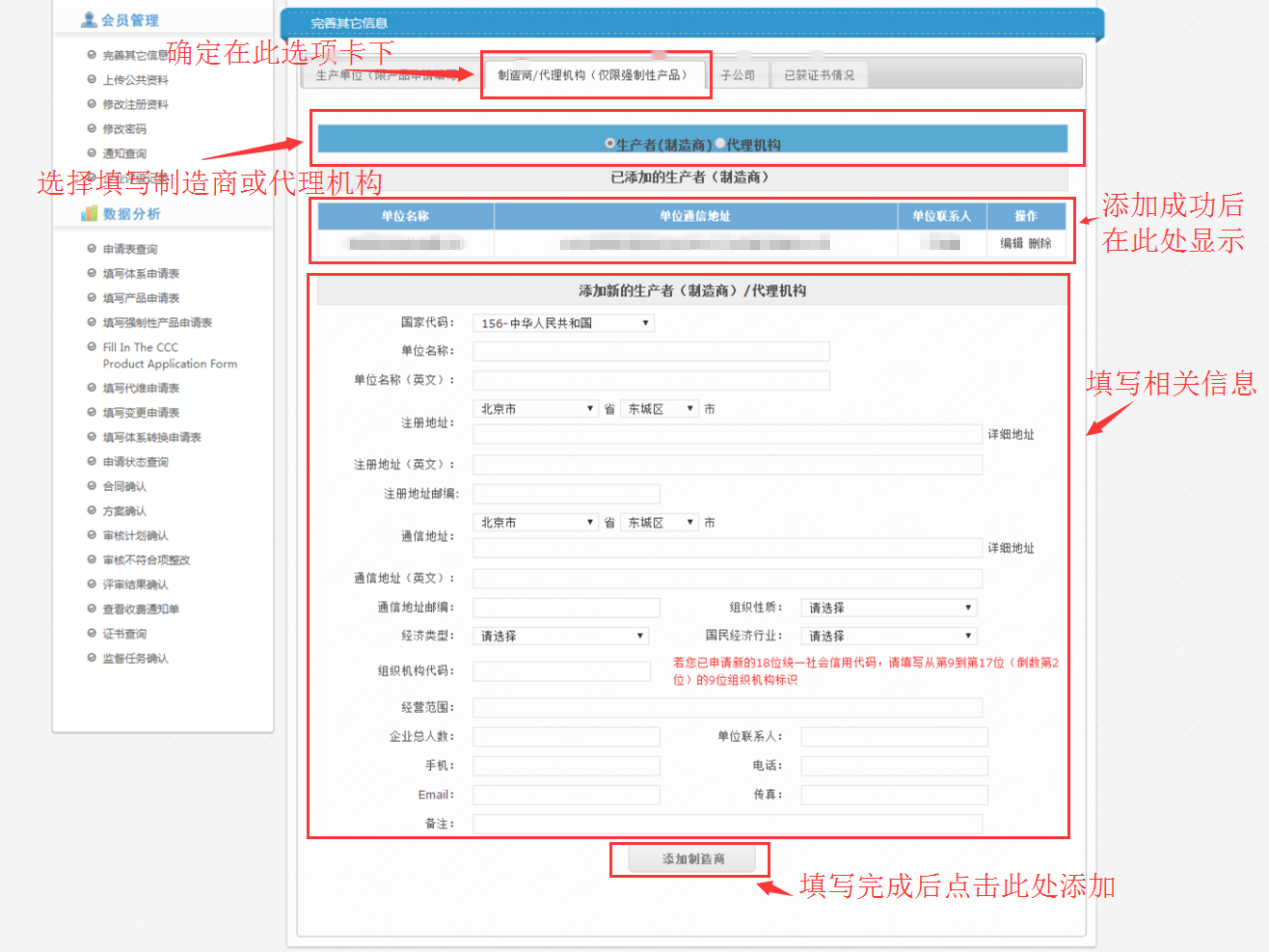Open the 组织性质 dropdown

(888, 607)
